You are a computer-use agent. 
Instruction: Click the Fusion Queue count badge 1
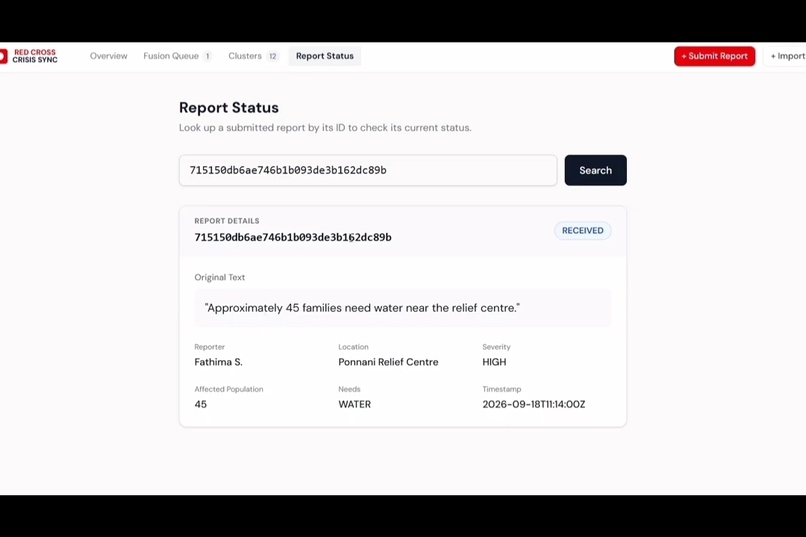point(207,56)
